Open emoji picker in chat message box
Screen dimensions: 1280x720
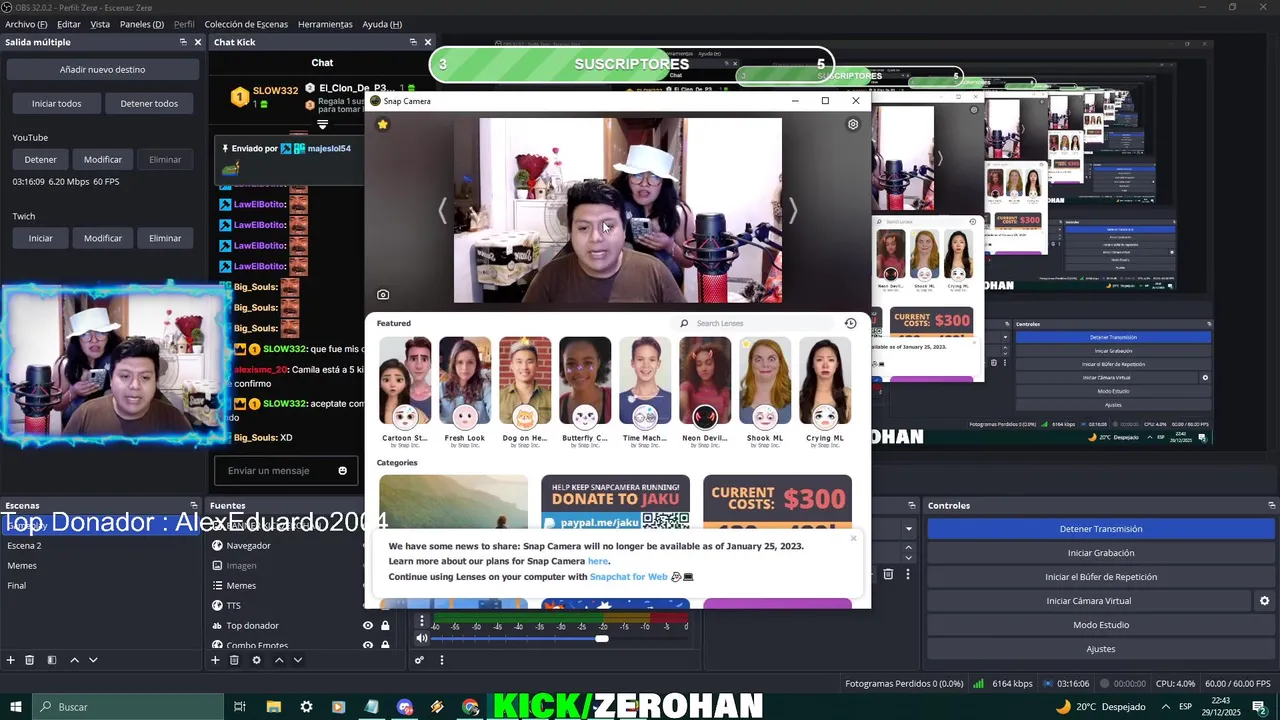pyautogui.click(x=343, y=471)
